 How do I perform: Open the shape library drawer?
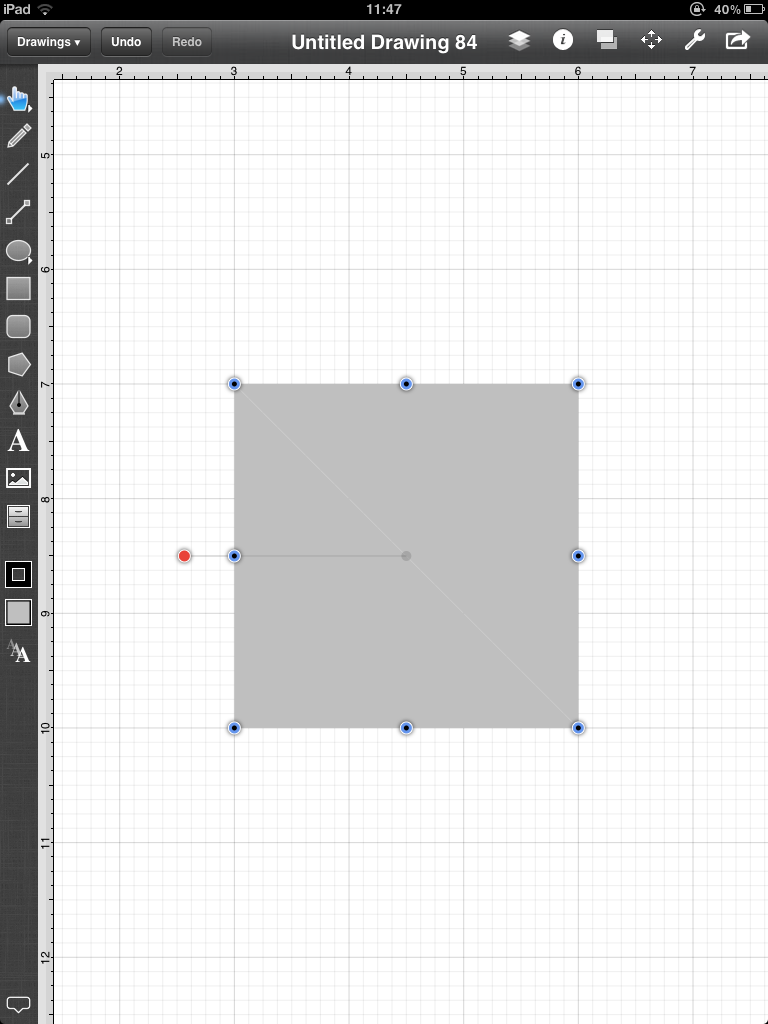click(18, 516)
